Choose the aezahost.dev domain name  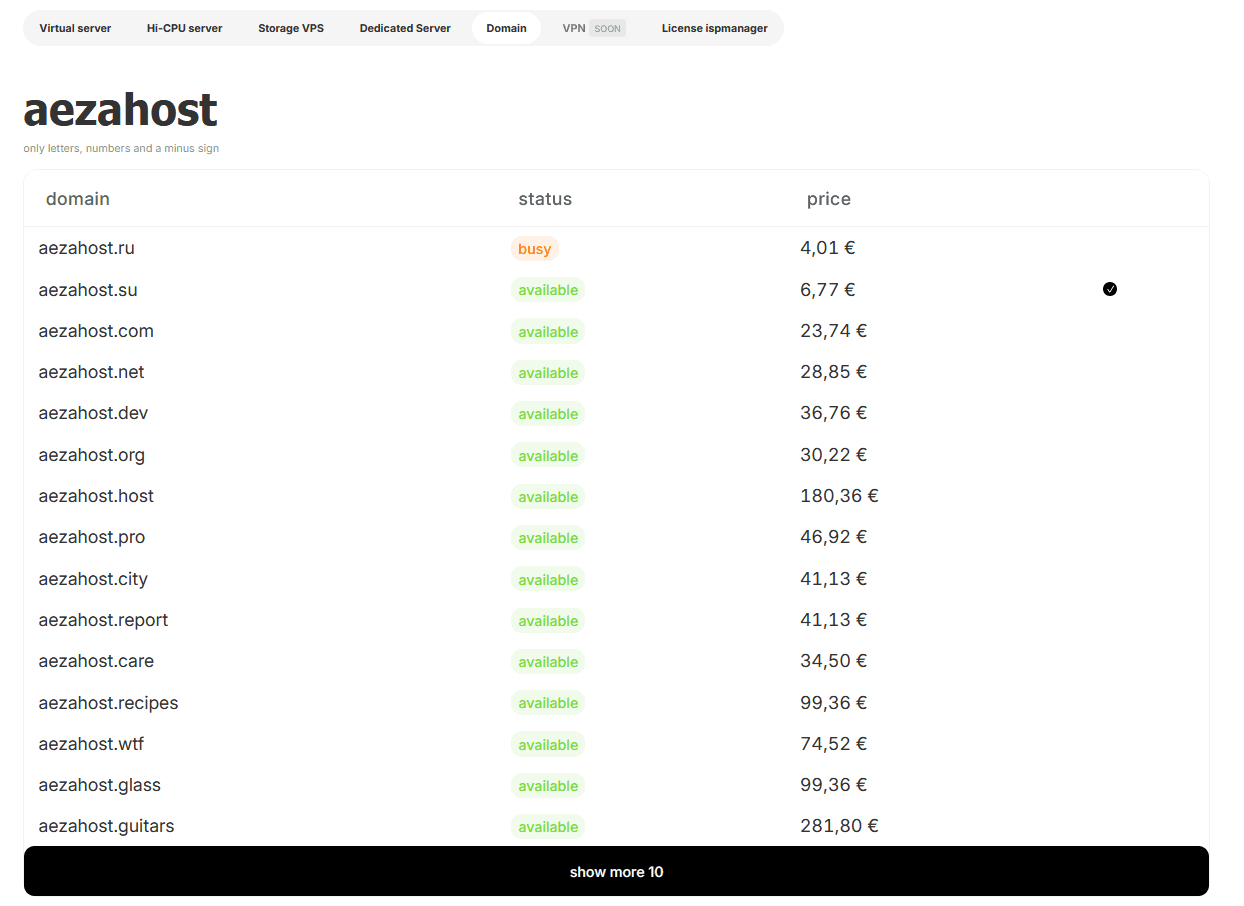coord(93,413)
